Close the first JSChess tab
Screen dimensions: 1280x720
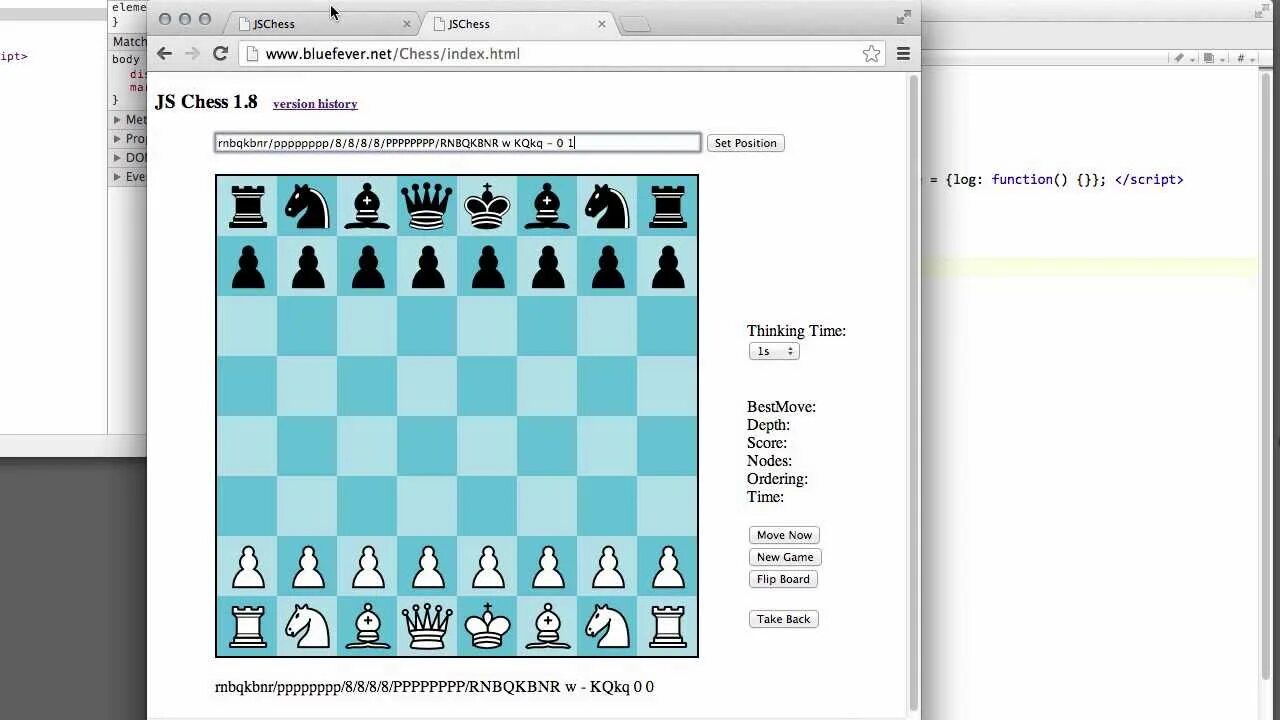point(407,24)
